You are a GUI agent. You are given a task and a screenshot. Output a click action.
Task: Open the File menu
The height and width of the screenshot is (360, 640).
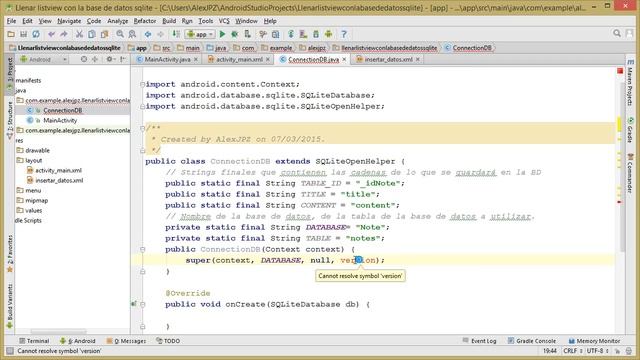pyautogui.click(x=11, y=21)
